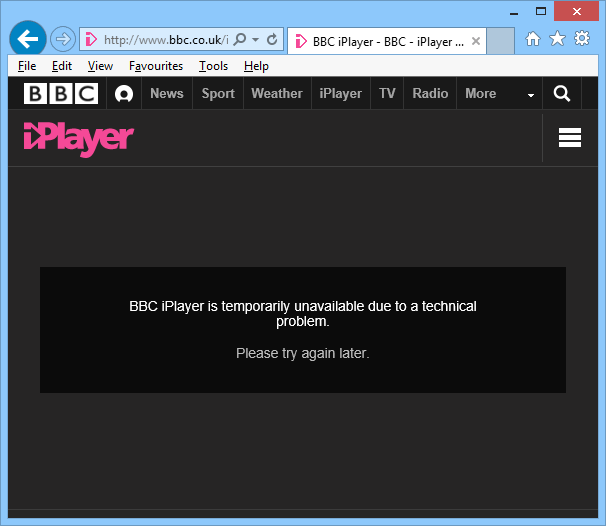Refresh the page with the reload icon
Viewport: 606px width, 526px height.
pyautogui.click(x=272, y=39)
